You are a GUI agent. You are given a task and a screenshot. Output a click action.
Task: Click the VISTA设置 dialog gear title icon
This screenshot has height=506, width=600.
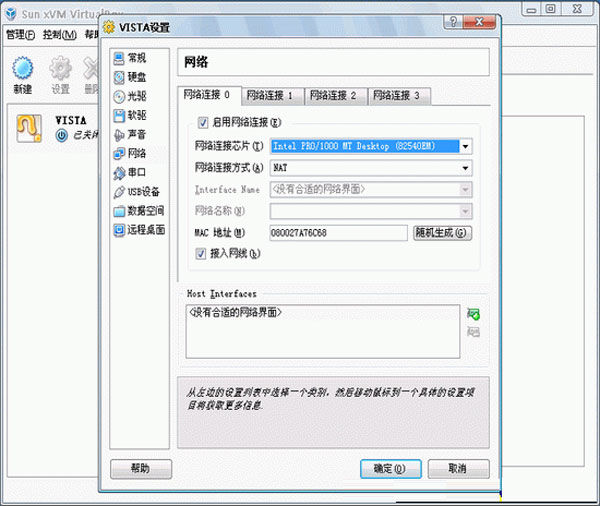[x=109, y=27]
